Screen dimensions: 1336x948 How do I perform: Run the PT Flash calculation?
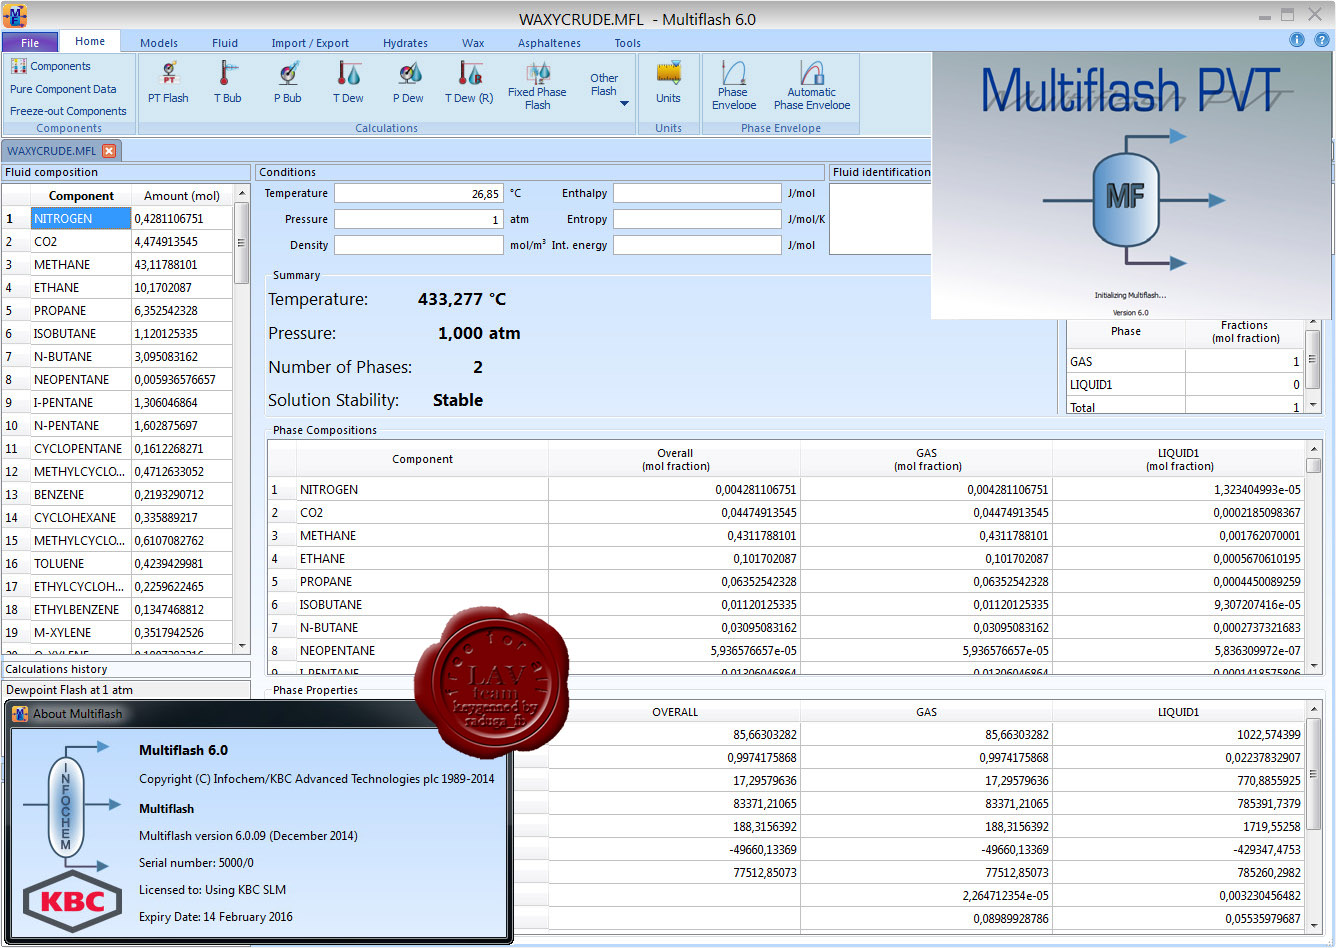pyautogui.click(x=168, y=82)
